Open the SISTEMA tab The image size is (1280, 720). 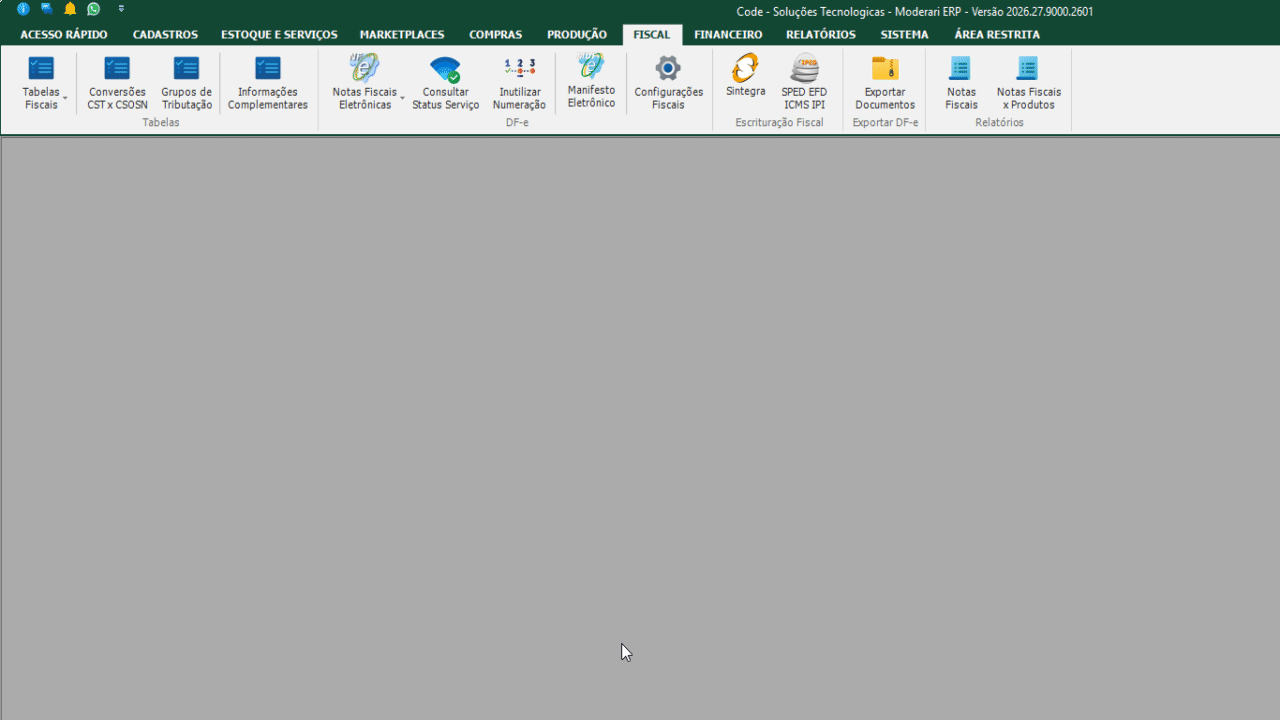pos(904,35)
